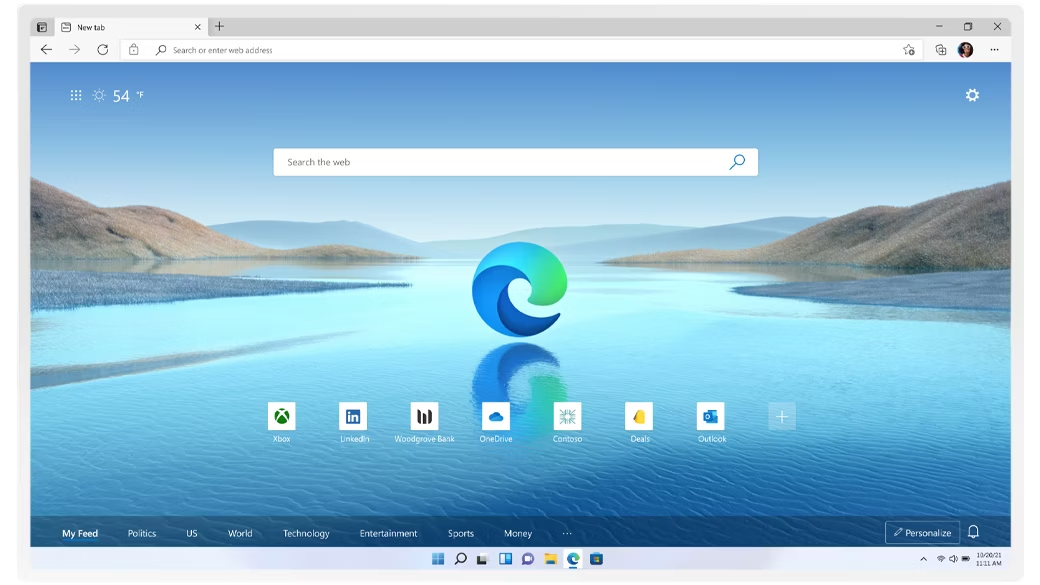Image resolution: width=1040 pixels, height=585 pixels.
Task: Open the Outlook quick link tile
Action: pyautogui.click(x=711, y=416)
